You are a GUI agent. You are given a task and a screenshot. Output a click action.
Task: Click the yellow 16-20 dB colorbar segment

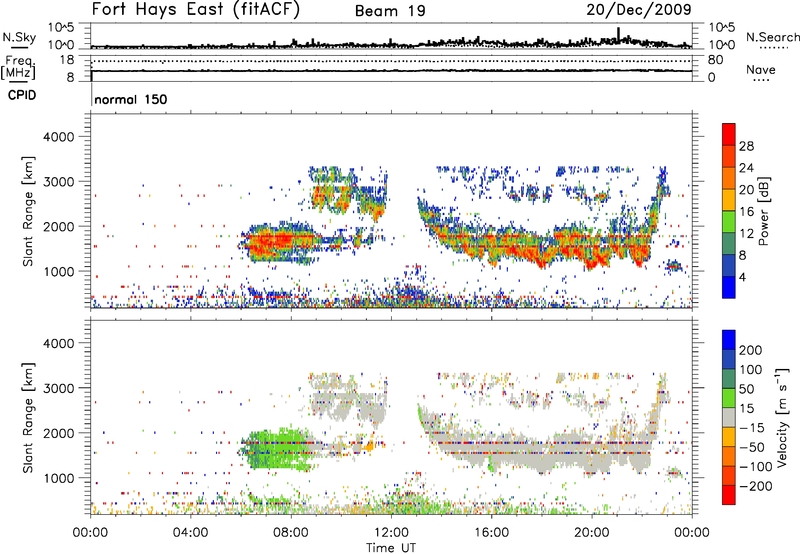tap(729, 199)
